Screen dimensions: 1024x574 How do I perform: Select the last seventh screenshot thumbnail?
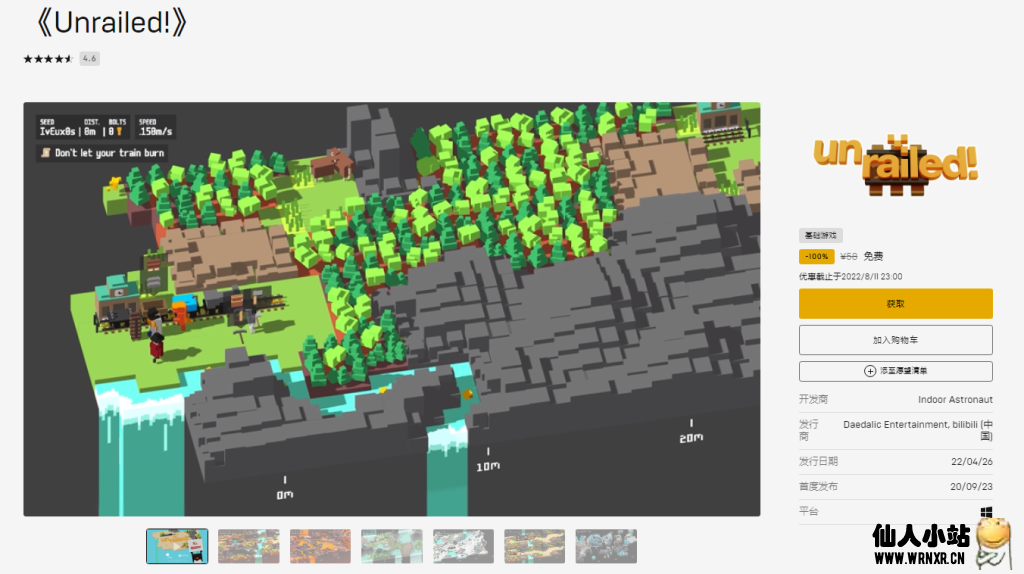(606, 546)
